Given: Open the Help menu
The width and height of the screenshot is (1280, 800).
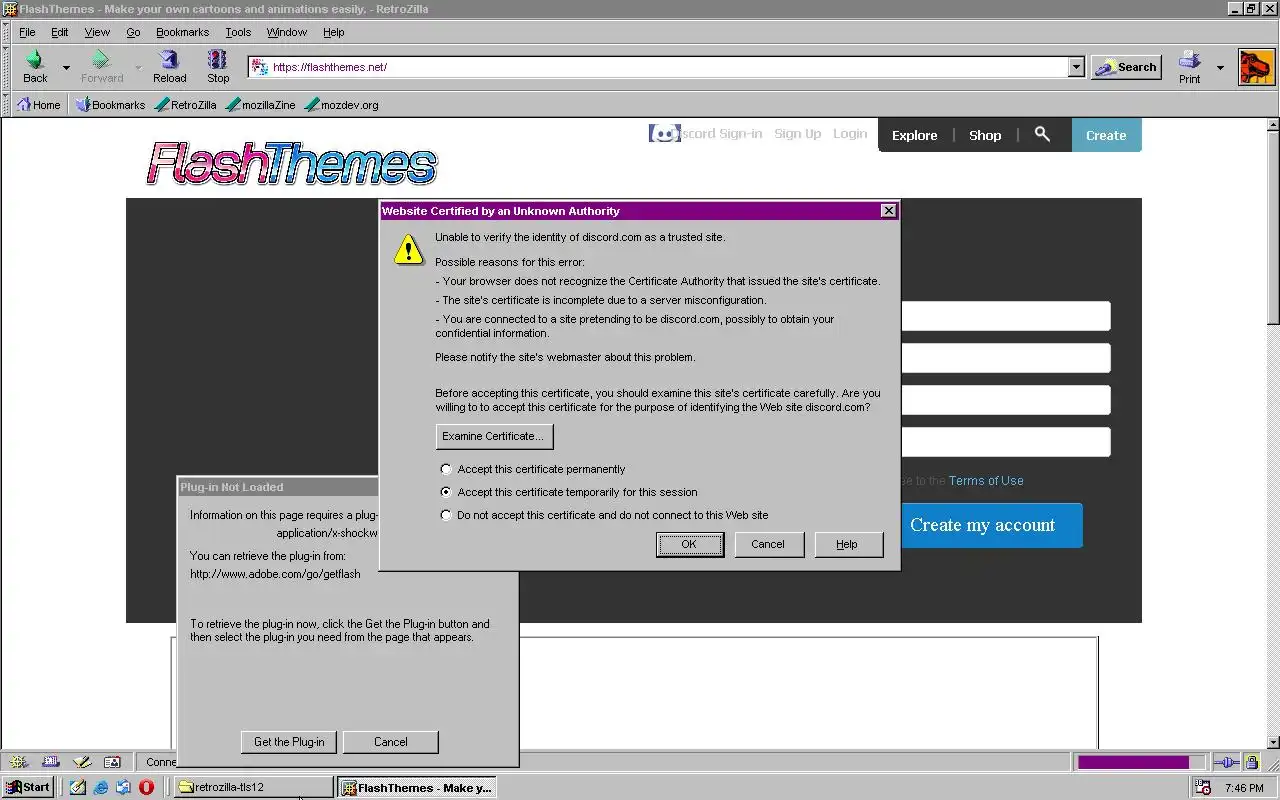Looking at the screenshot, I should tap(333, 32).
